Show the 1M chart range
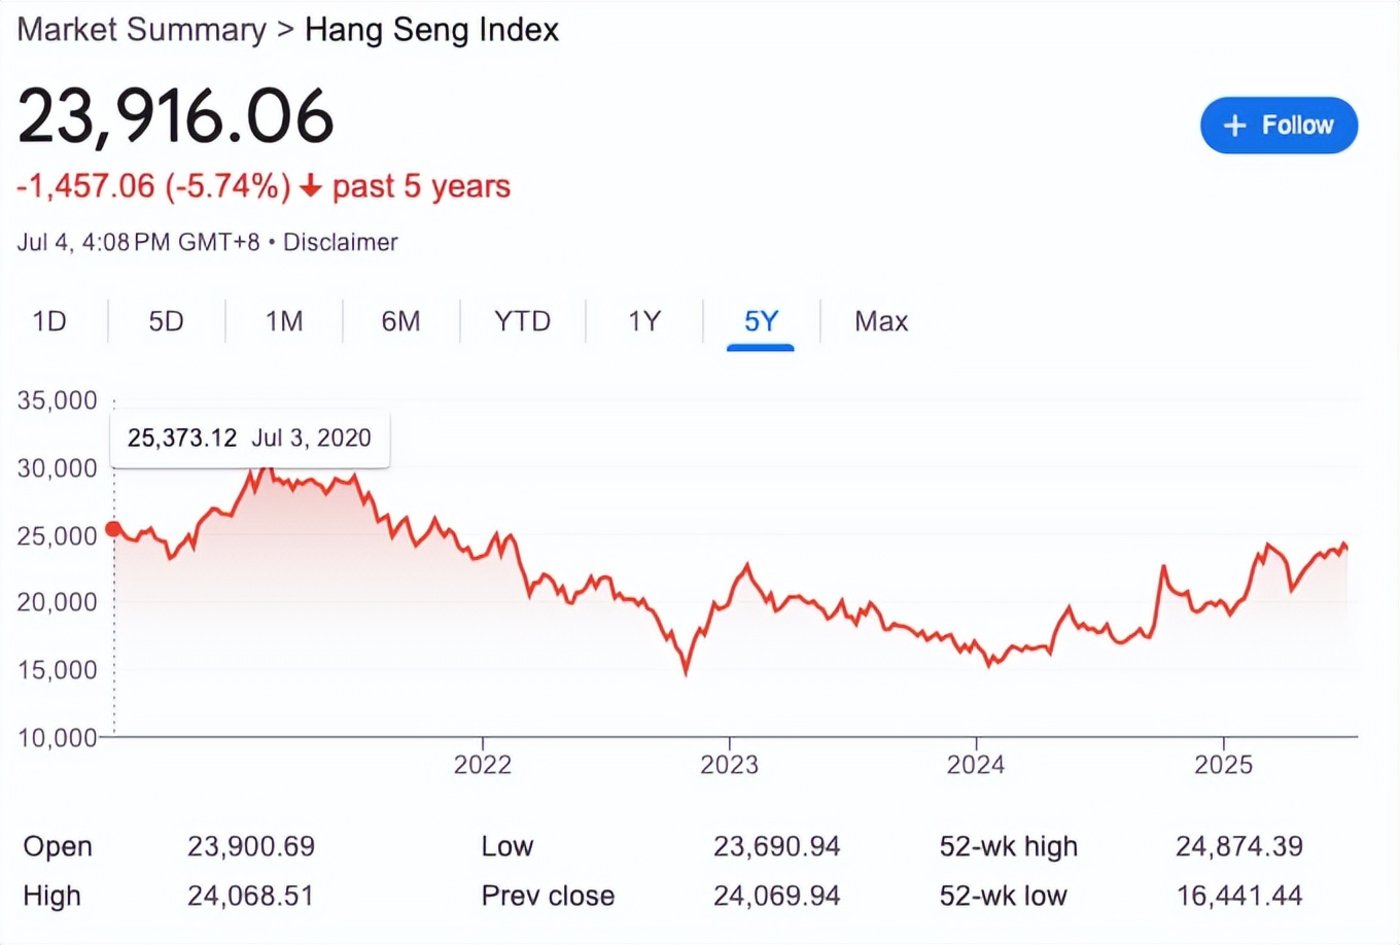 click(284, 321)
